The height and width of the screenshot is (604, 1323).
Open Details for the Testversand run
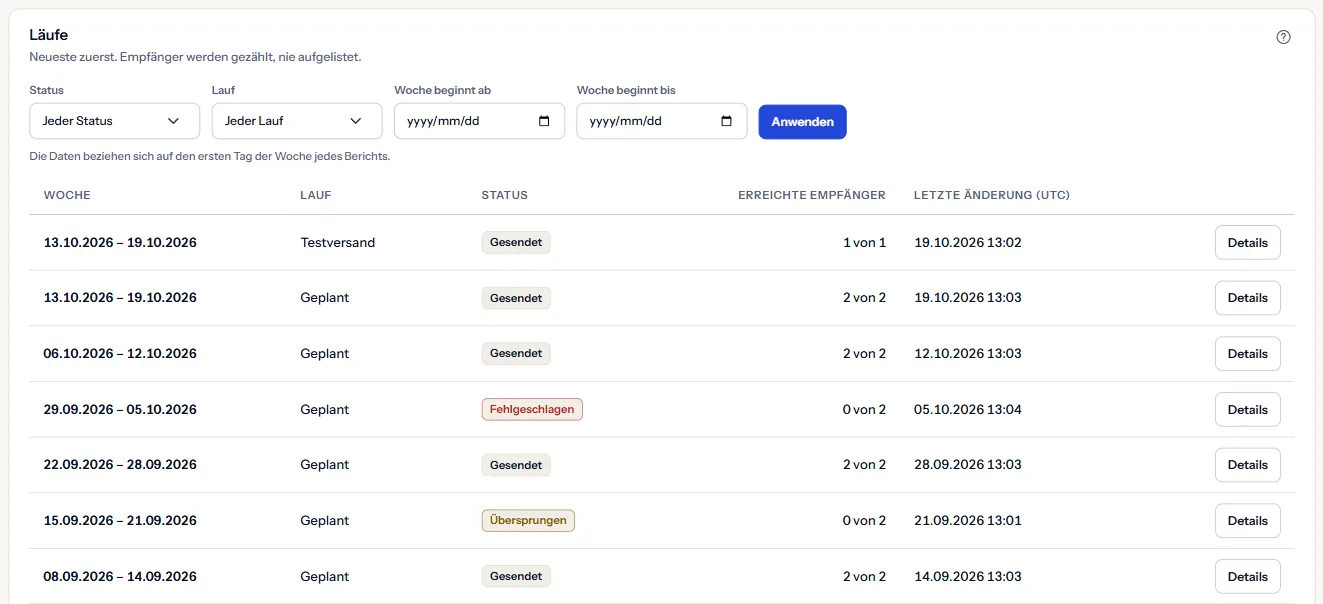(1247, 242)
